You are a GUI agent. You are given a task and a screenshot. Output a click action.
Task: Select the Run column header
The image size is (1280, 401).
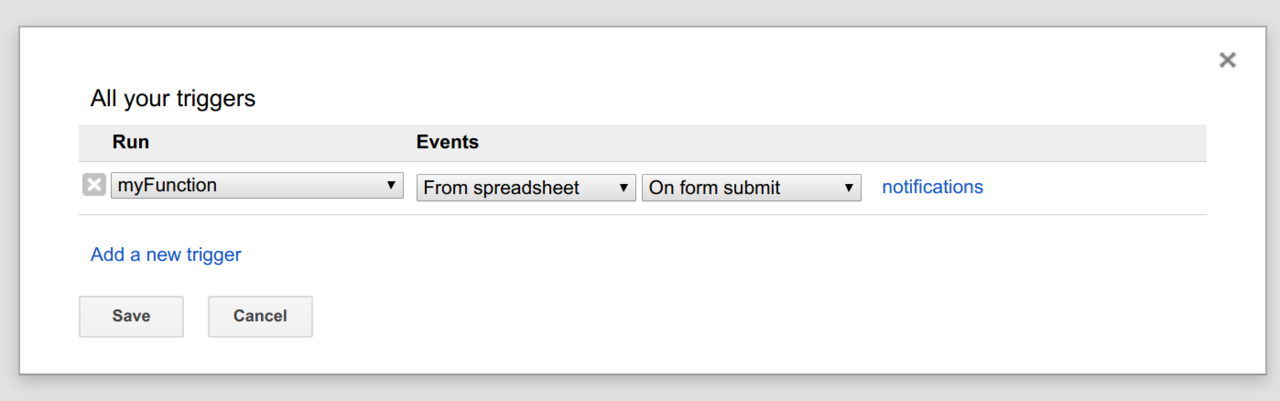tap(131, 142)
